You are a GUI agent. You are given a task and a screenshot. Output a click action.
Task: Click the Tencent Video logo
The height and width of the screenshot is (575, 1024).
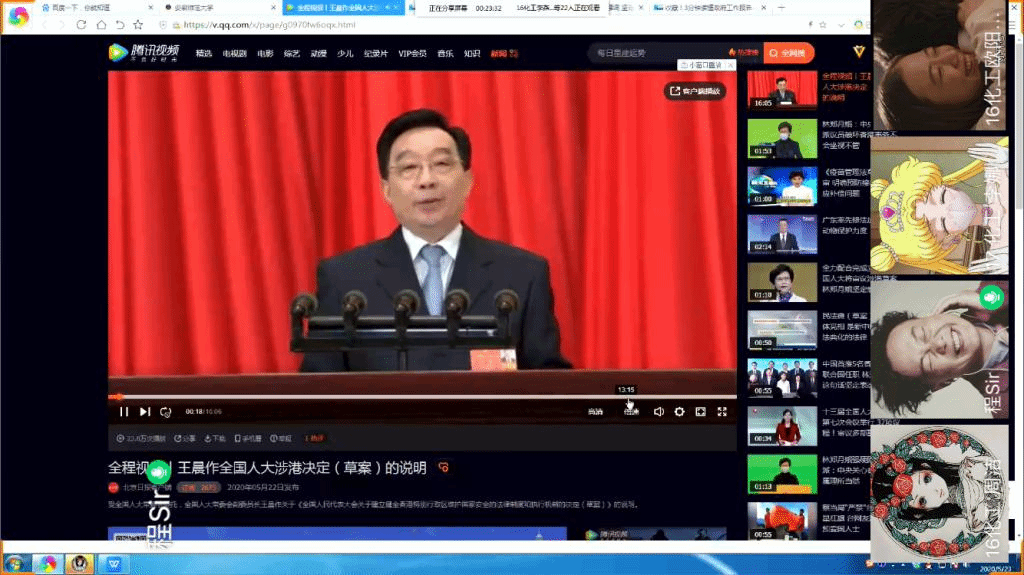(x=145, y=52)
